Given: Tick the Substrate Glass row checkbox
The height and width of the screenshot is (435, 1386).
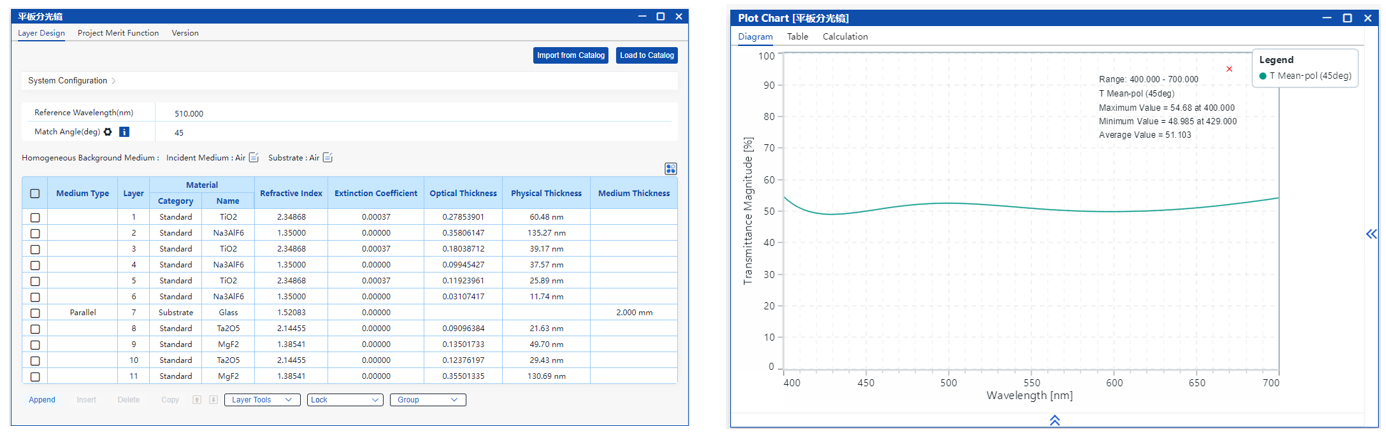Looking at the screenshot, I should coord(35,313).
